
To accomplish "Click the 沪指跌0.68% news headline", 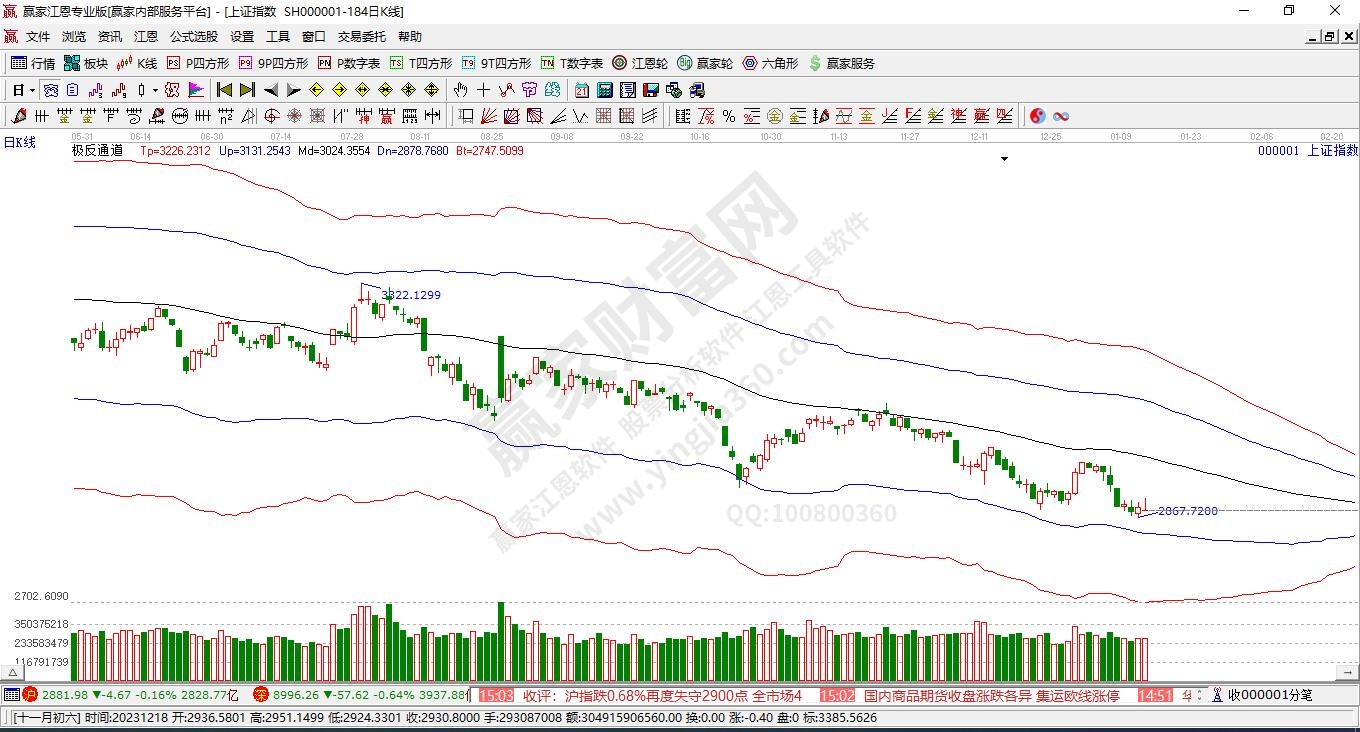I will (x=662, y=695).
